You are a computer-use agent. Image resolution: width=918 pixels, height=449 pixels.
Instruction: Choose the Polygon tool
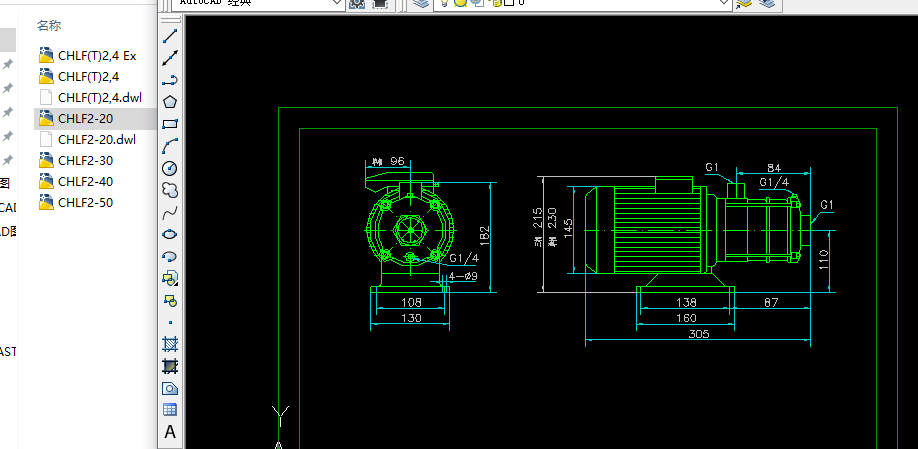pos(170,102)
